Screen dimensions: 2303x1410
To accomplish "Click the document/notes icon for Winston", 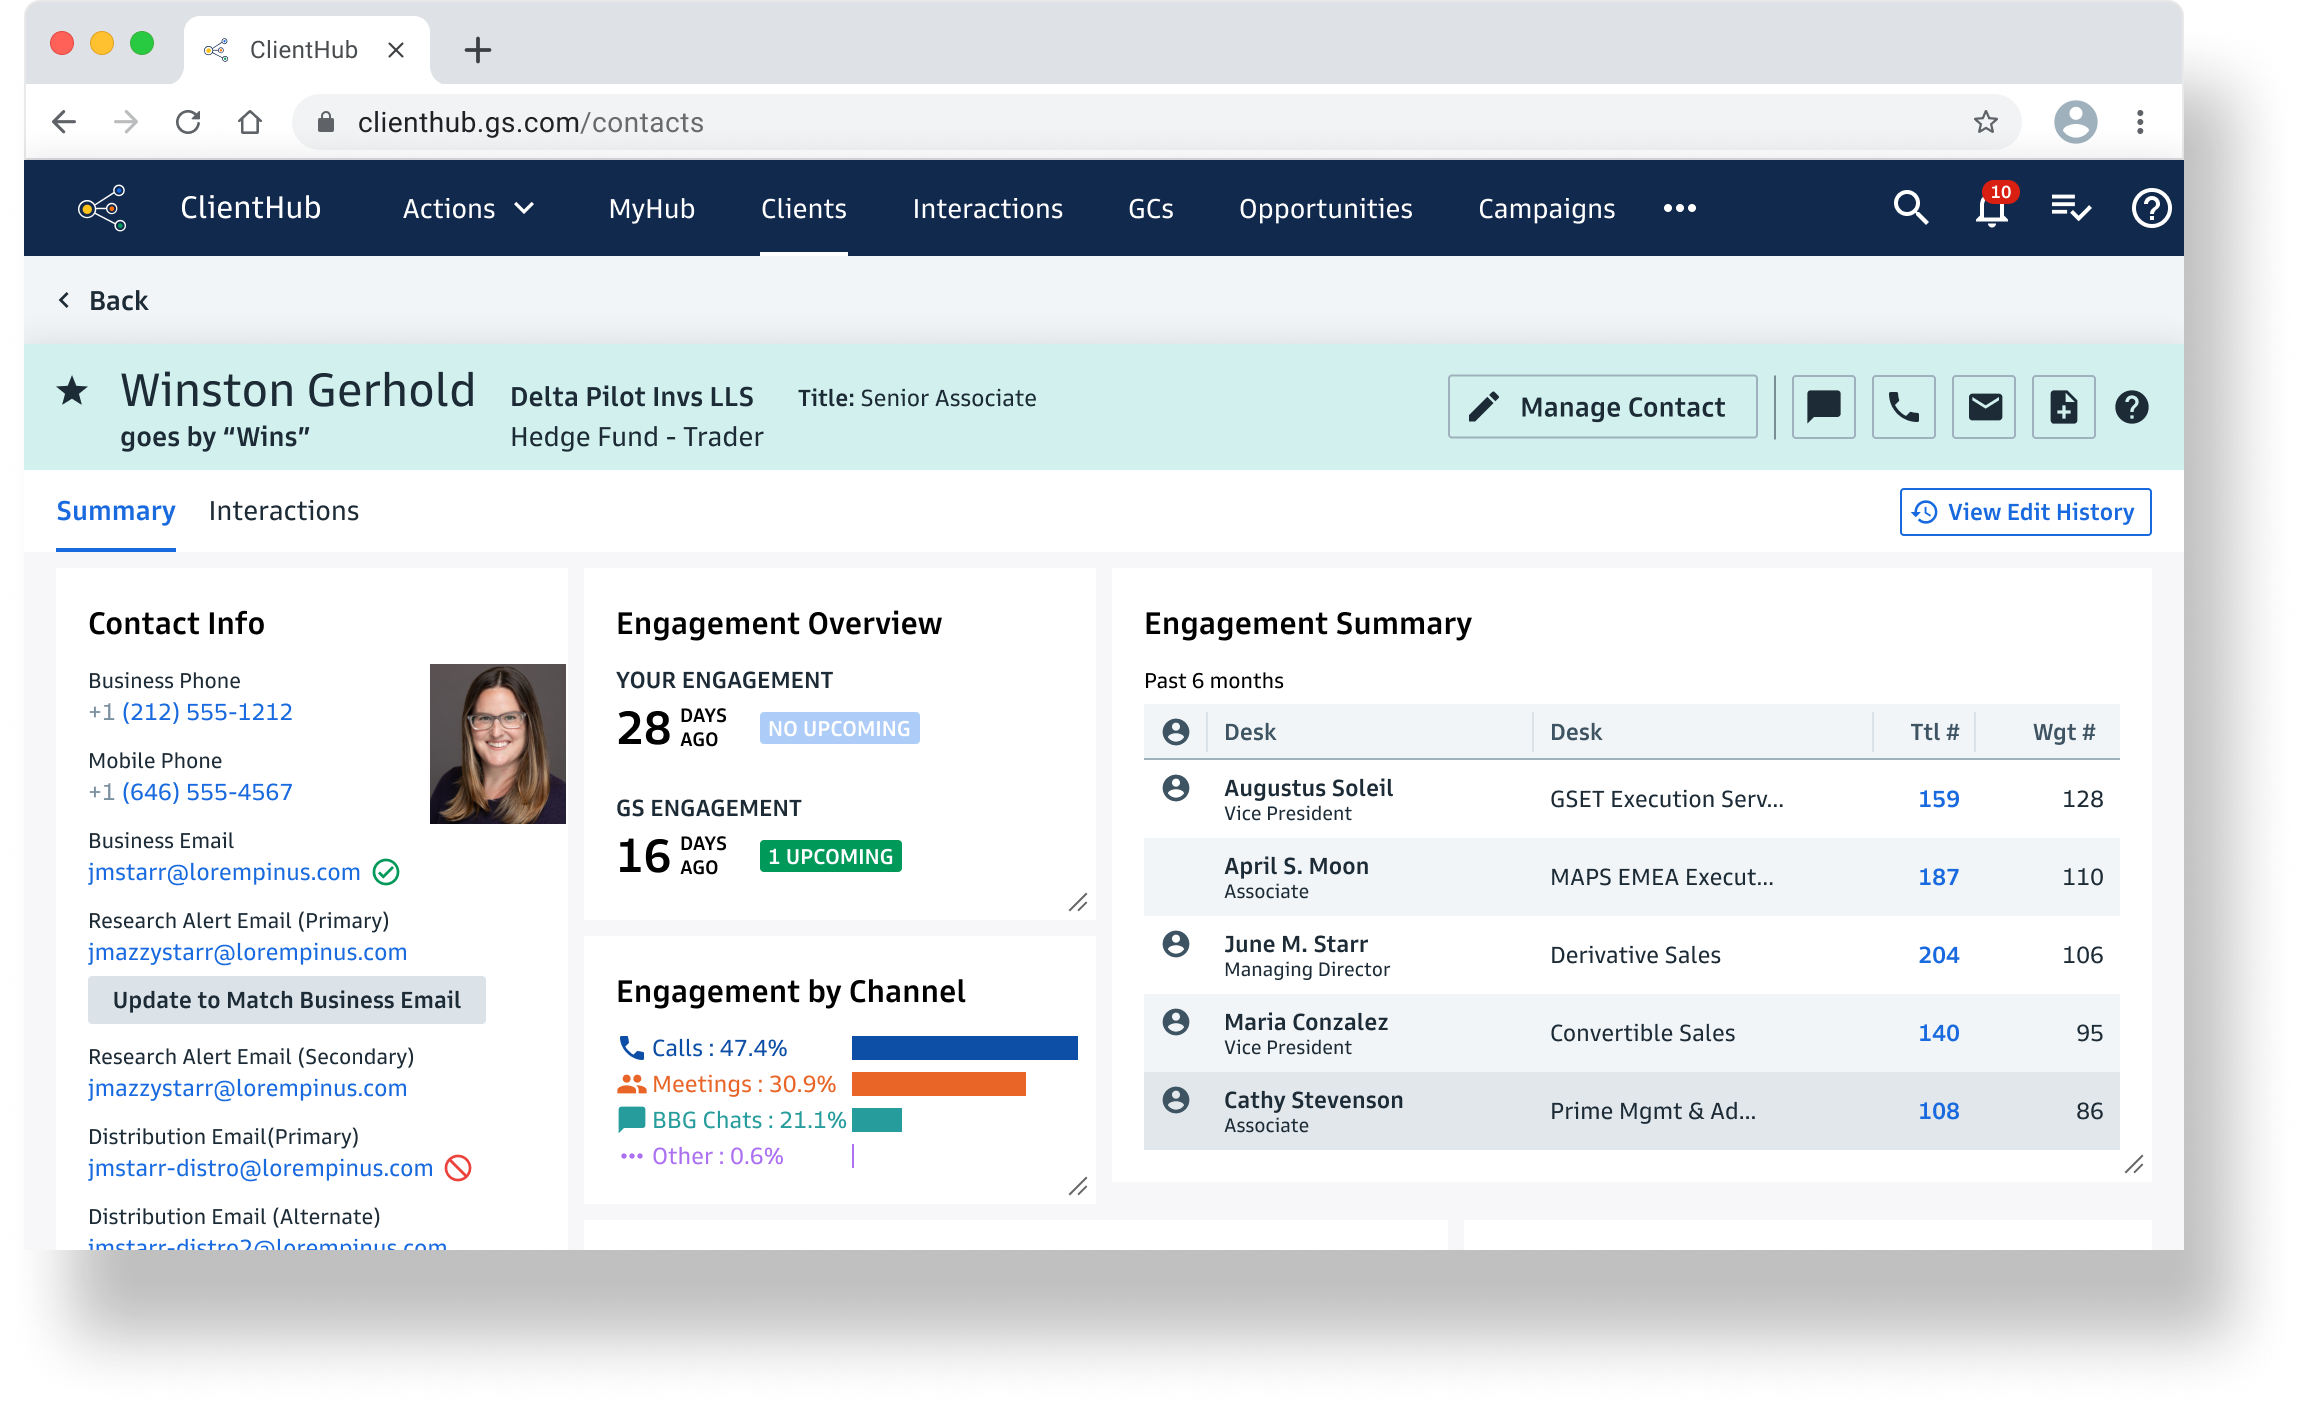I will point(2061,408).
